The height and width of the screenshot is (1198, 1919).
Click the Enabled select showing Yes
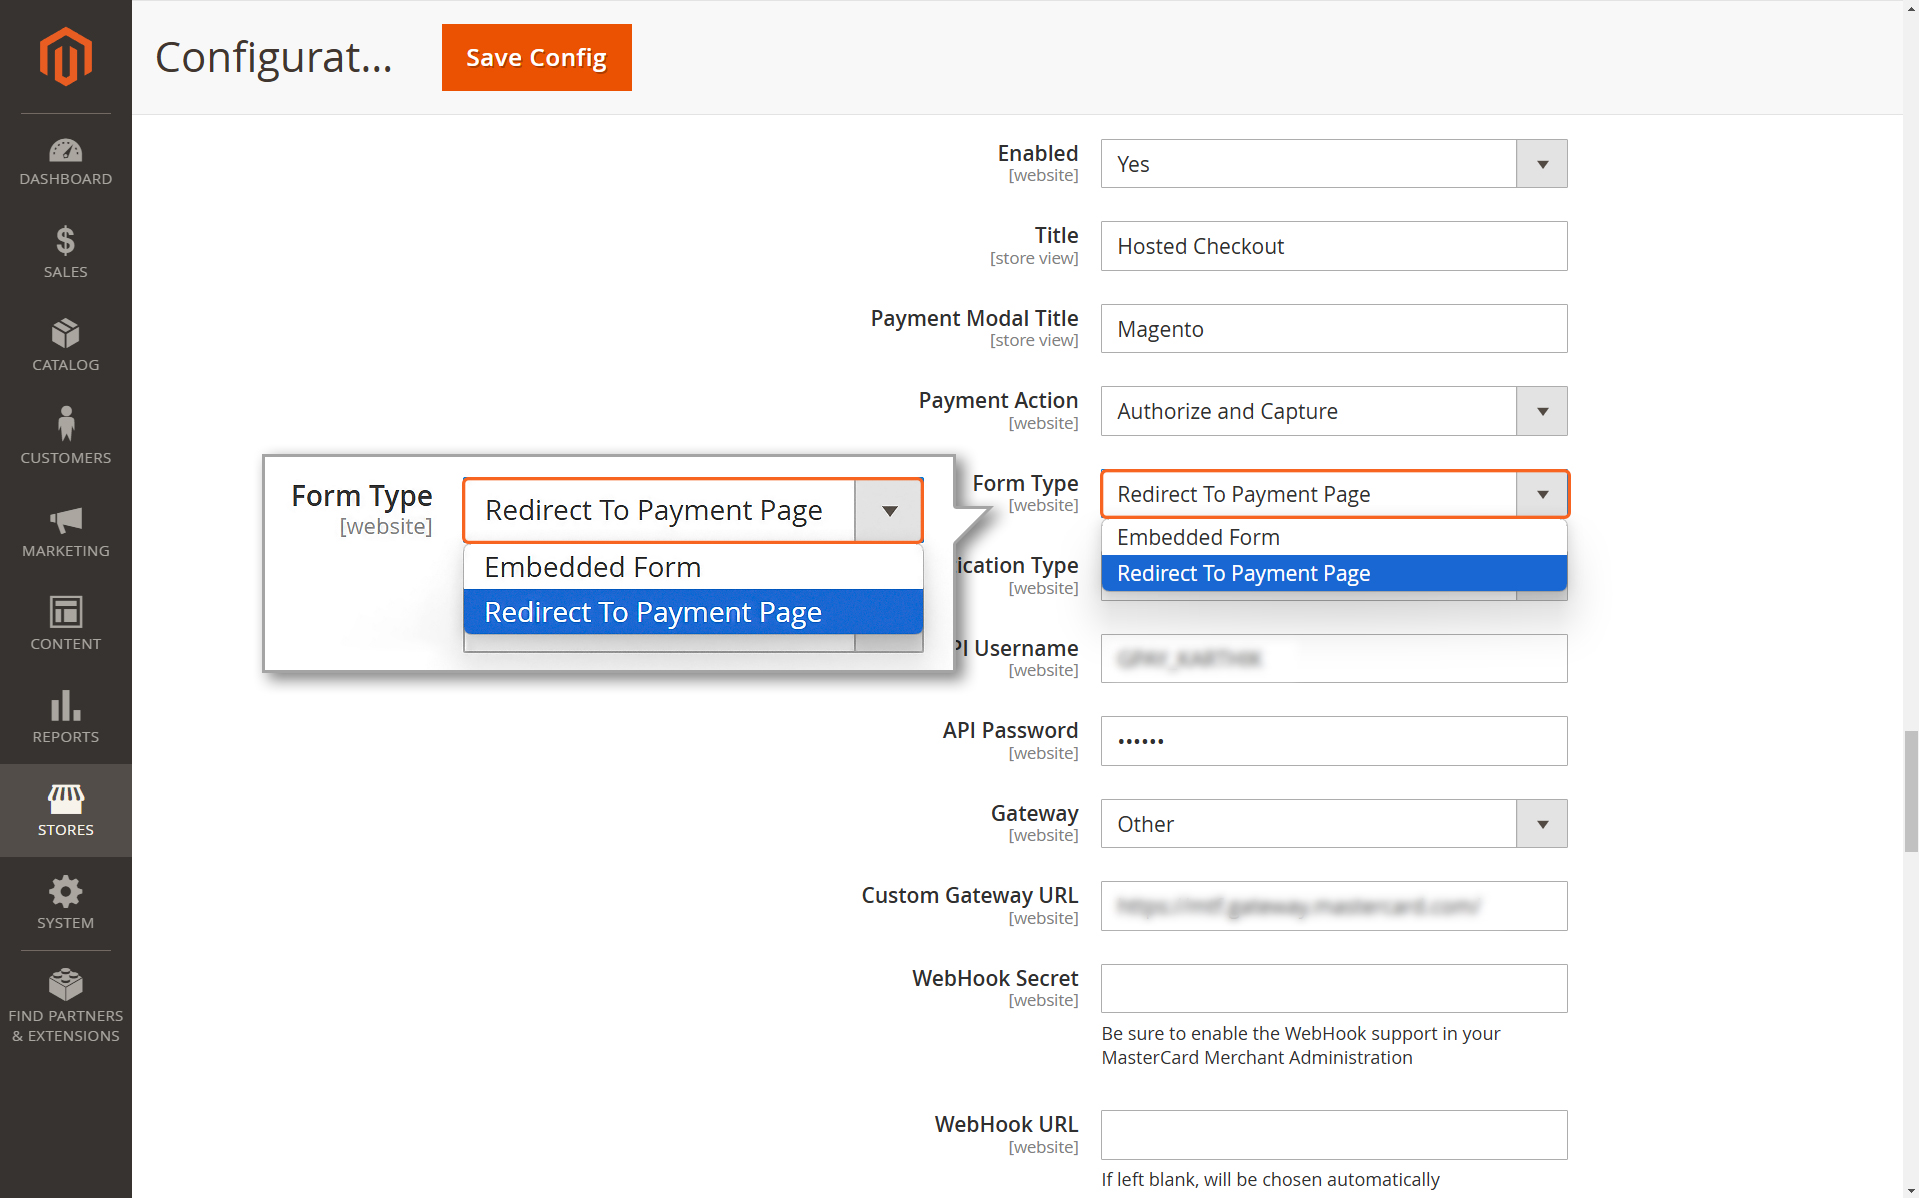pyautogui.click(x=1334, y=164)
